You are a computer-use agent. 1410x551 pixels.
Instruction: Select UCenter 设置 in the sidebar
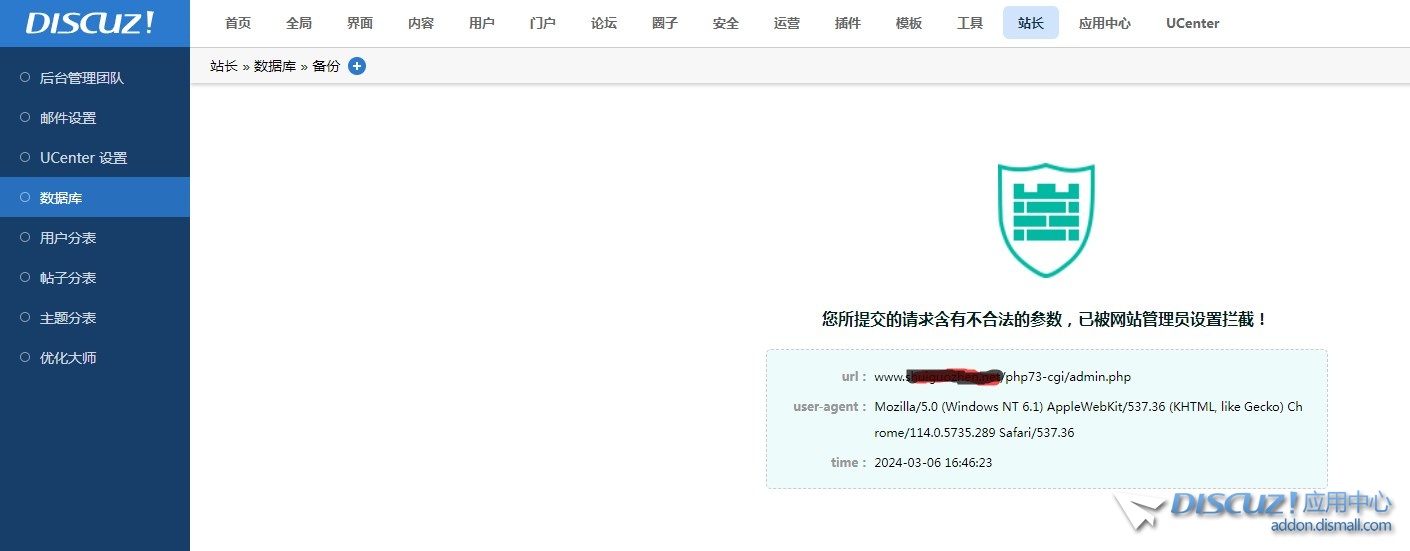pyautogui.click(x=84, y=158)
